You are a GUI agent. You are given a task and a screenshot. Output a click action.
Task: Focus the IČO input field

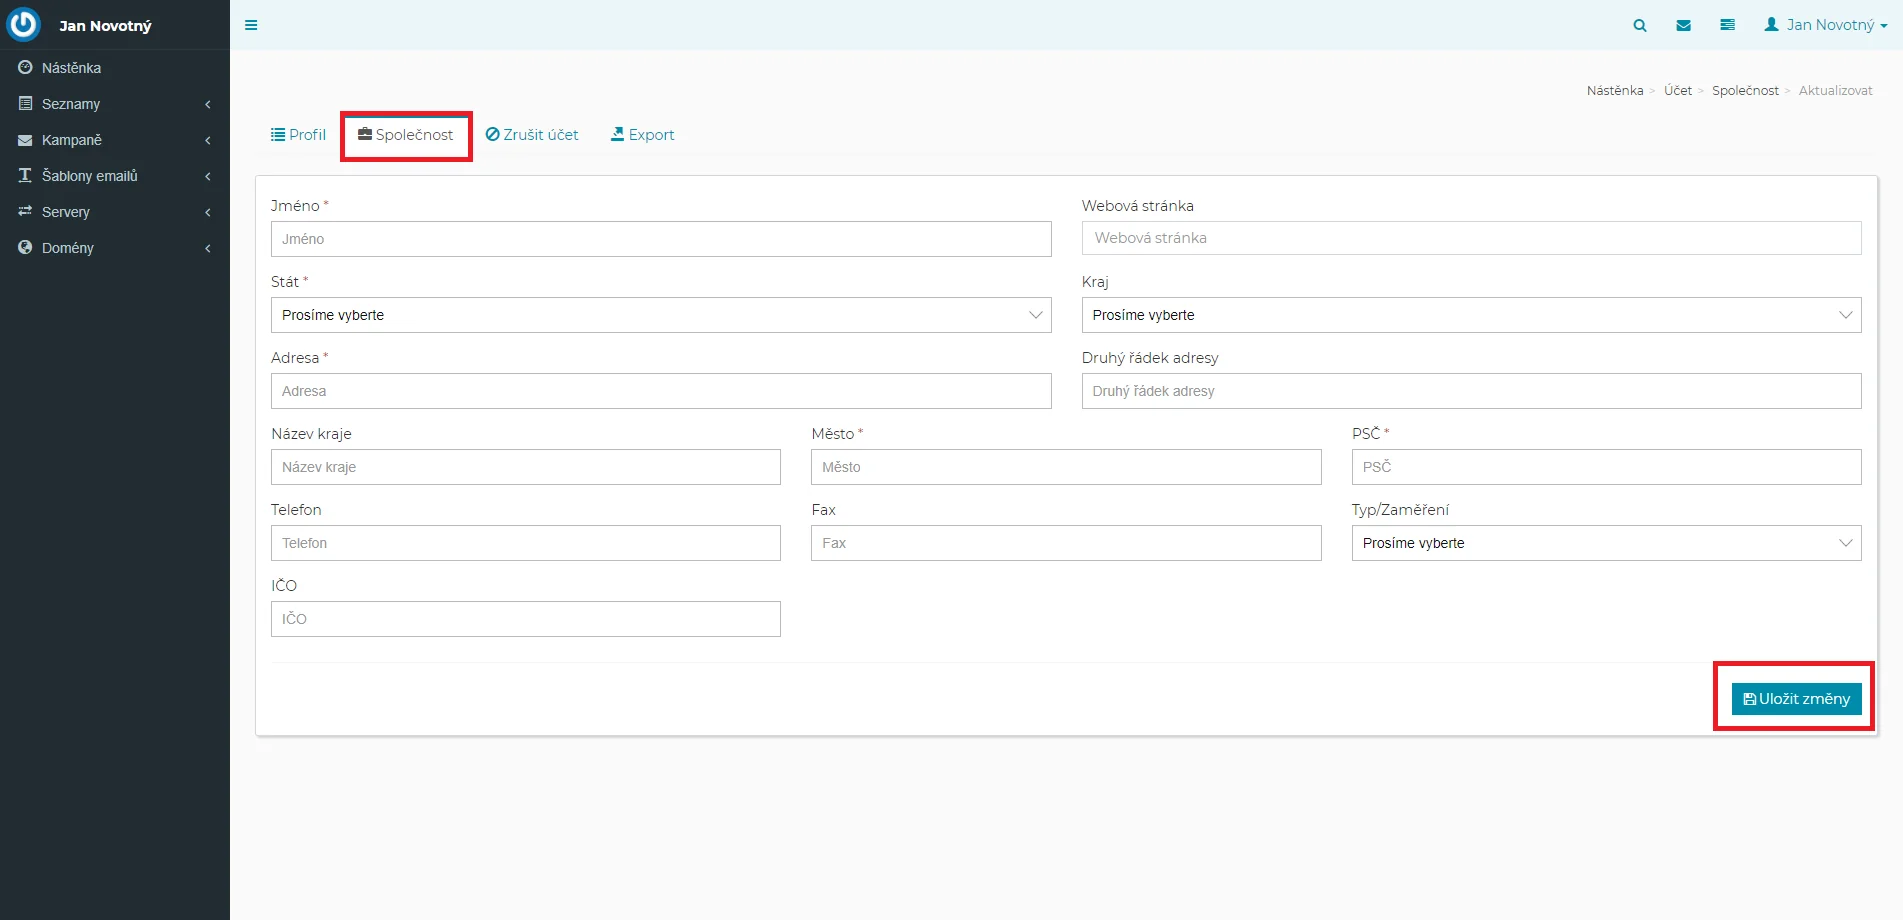[525, 619]
